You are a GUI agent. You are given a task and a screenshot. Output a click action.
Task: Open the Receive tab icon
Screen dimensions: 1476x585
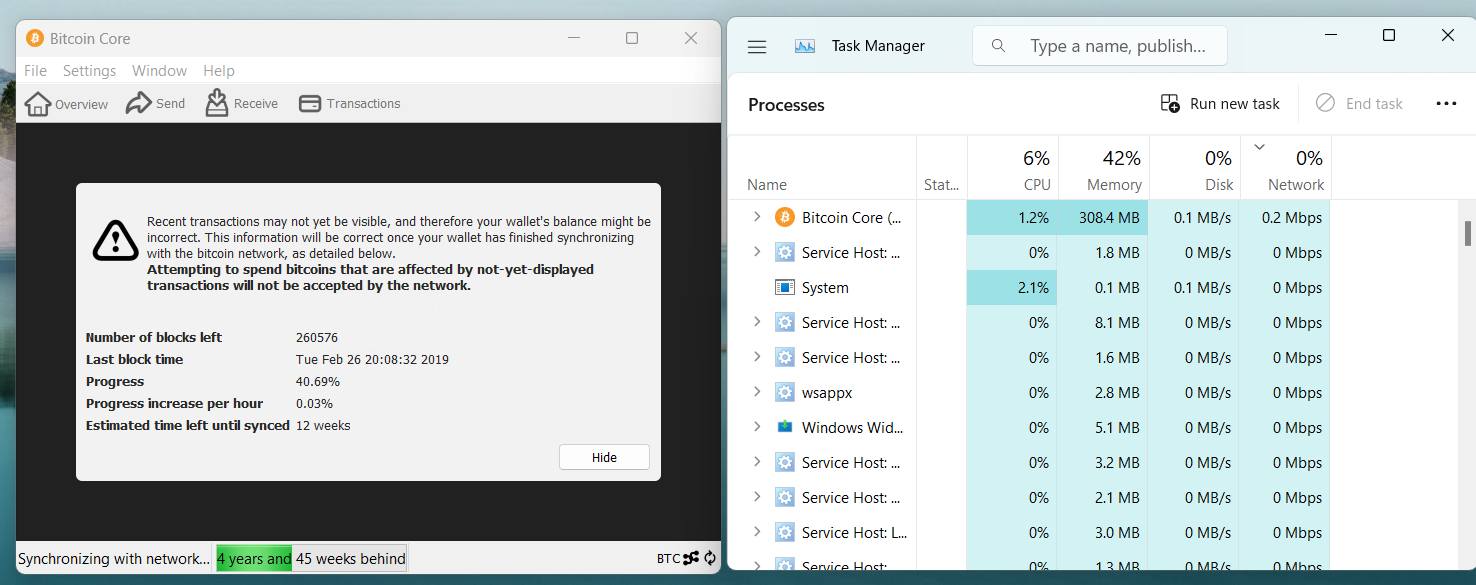tap(217, 103)
